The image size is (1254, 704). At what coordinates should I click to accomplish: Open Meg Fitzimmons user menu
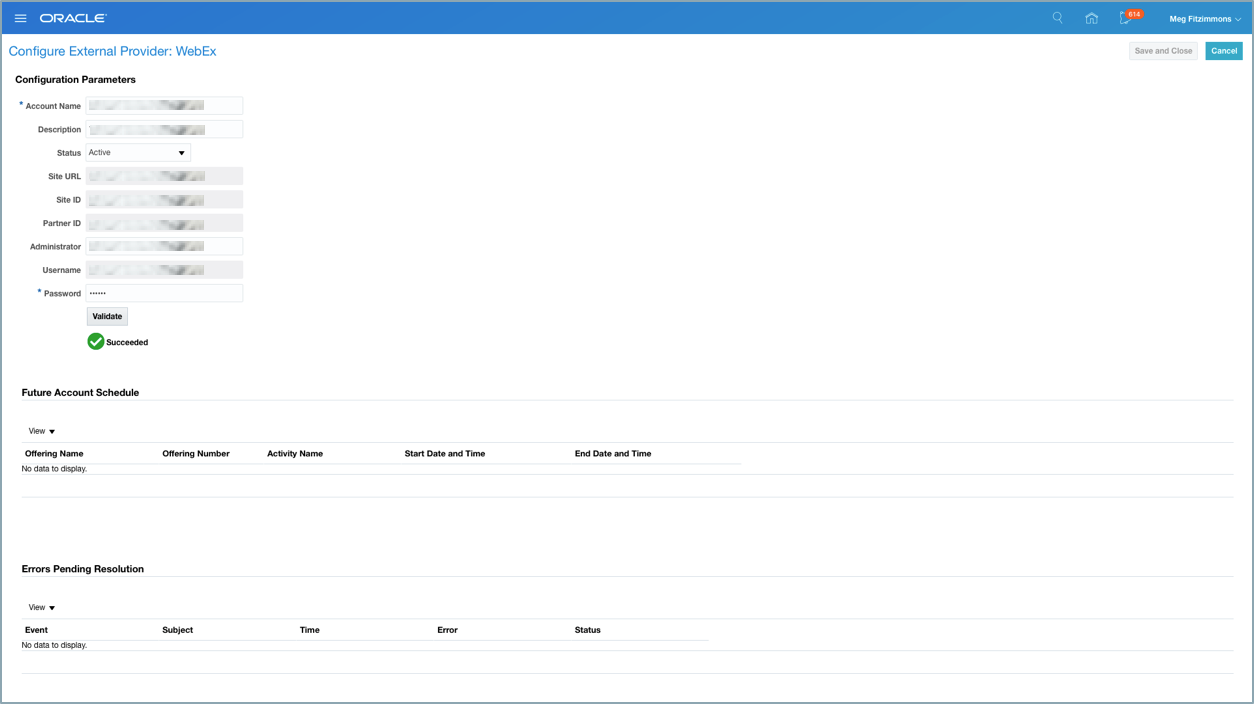(1205, 19)
